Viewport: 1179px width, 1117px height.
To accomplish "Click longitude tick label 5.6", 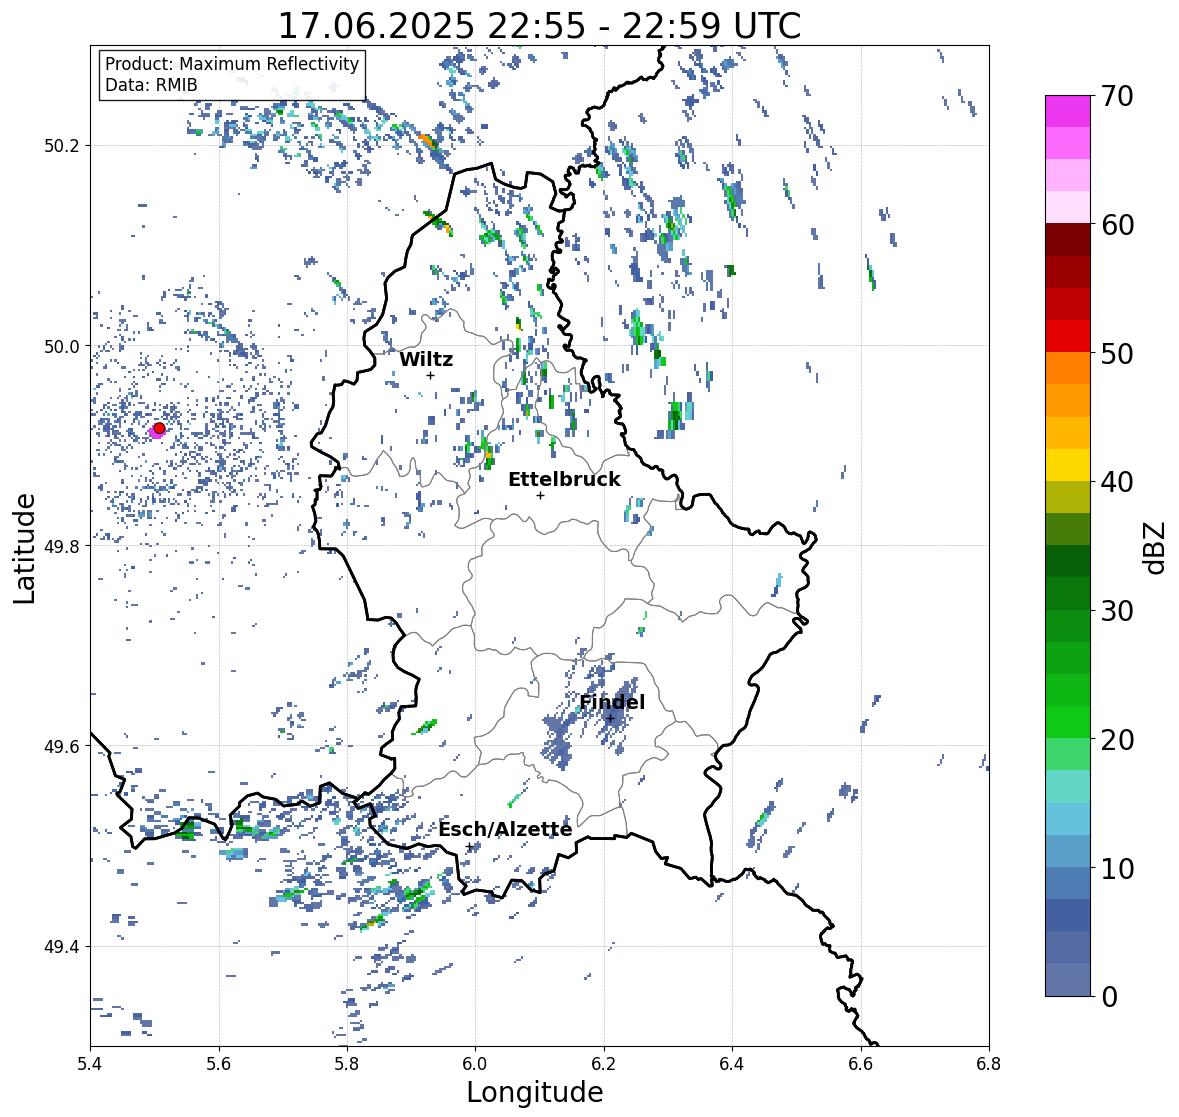I will point(219,1063).
